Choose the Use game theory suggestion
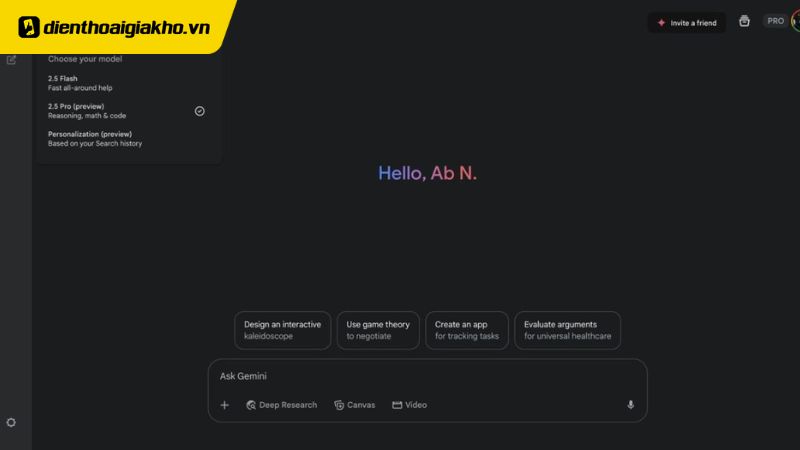 tap(378, 330)
